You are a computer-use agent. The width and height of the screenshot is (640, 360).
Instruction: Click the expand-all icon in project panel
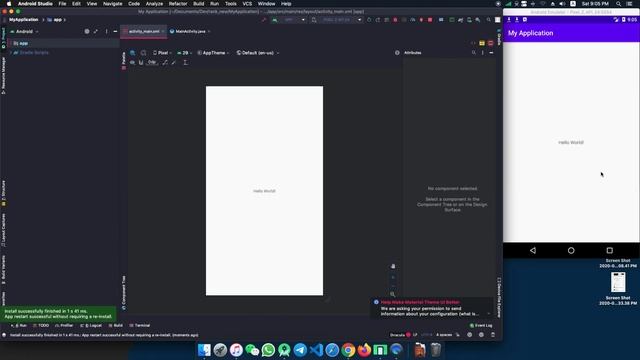click(x=96, y=31)
